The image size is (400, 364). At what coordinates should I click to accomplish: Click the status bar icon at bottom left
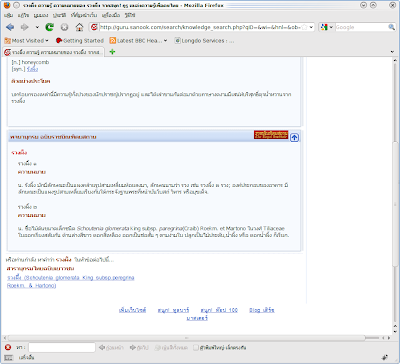click(9, 358)
